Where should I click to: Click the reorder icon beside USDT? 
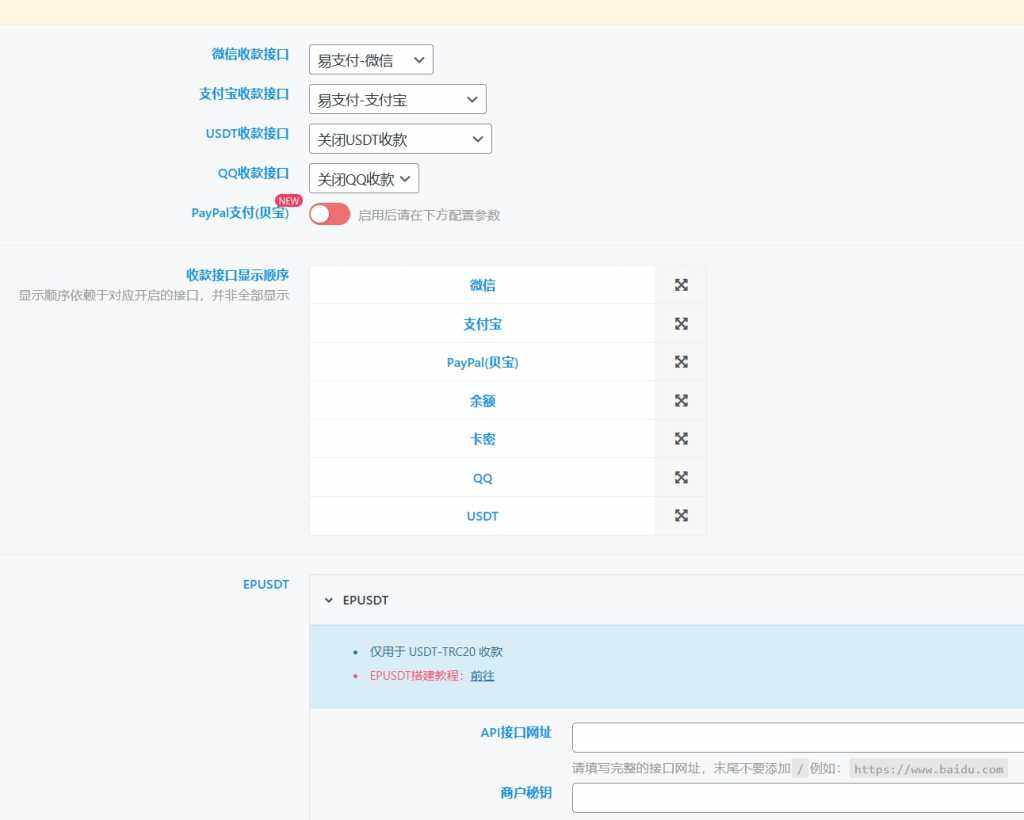tap(681, 515)
